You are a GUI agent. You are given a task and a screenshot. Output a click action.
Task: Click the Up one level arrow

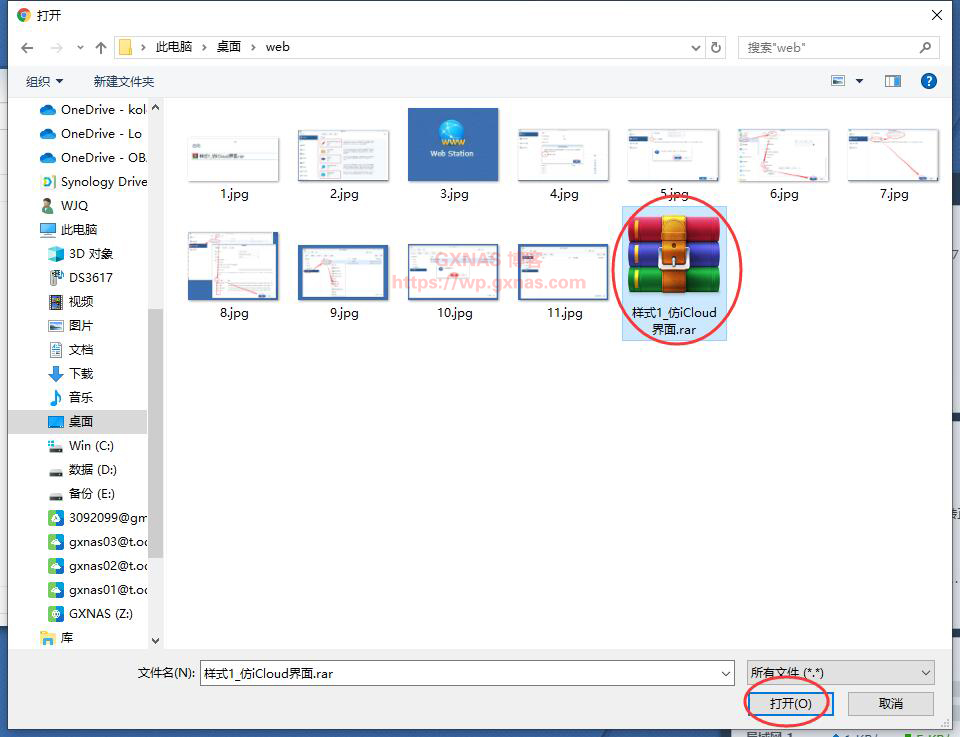[x=101, y=47]
